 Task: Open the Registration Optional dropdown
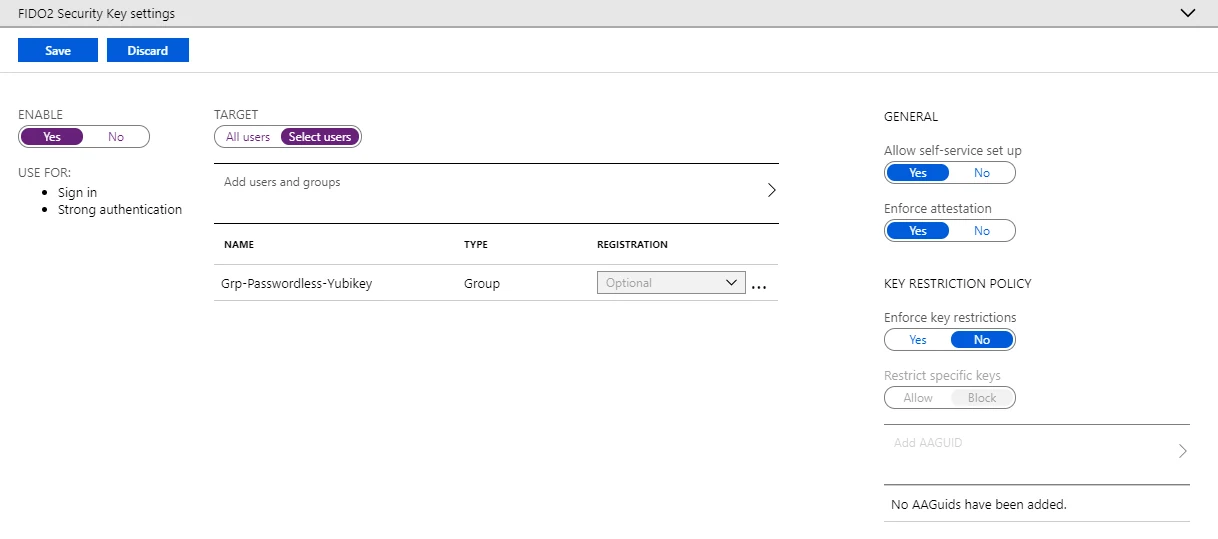coord(671,283)
